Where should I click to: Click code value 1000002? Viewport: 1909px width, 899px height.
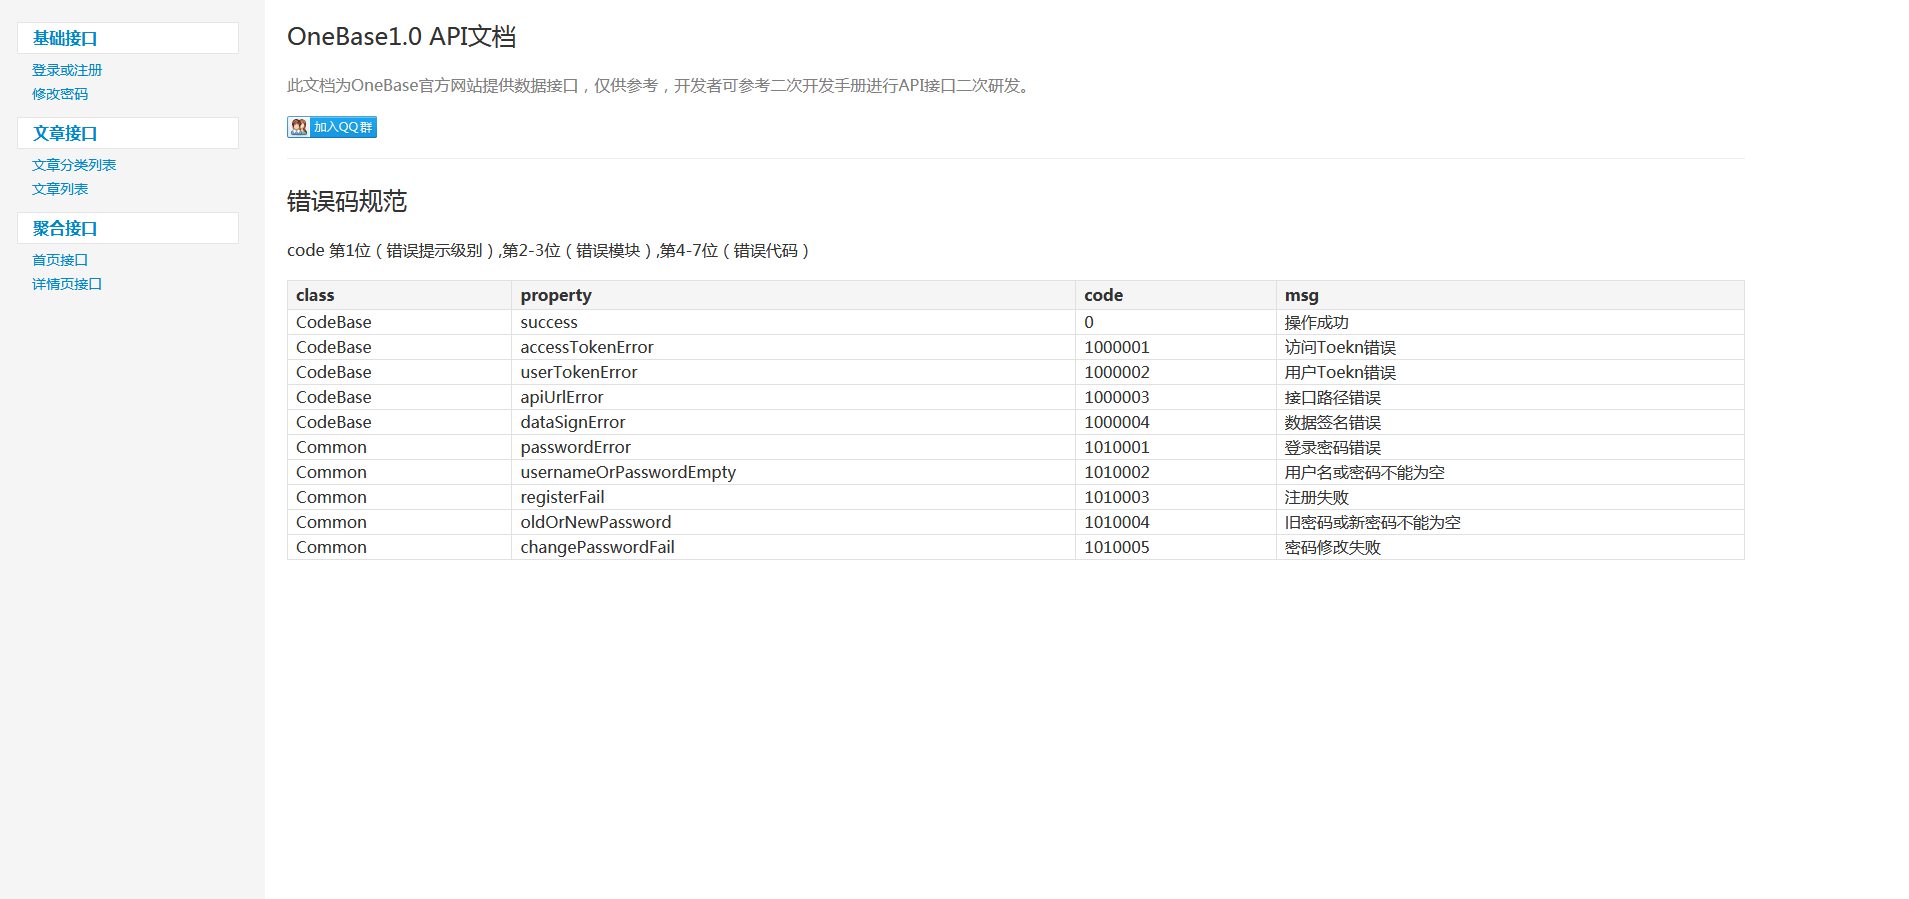click(1176, 372)
